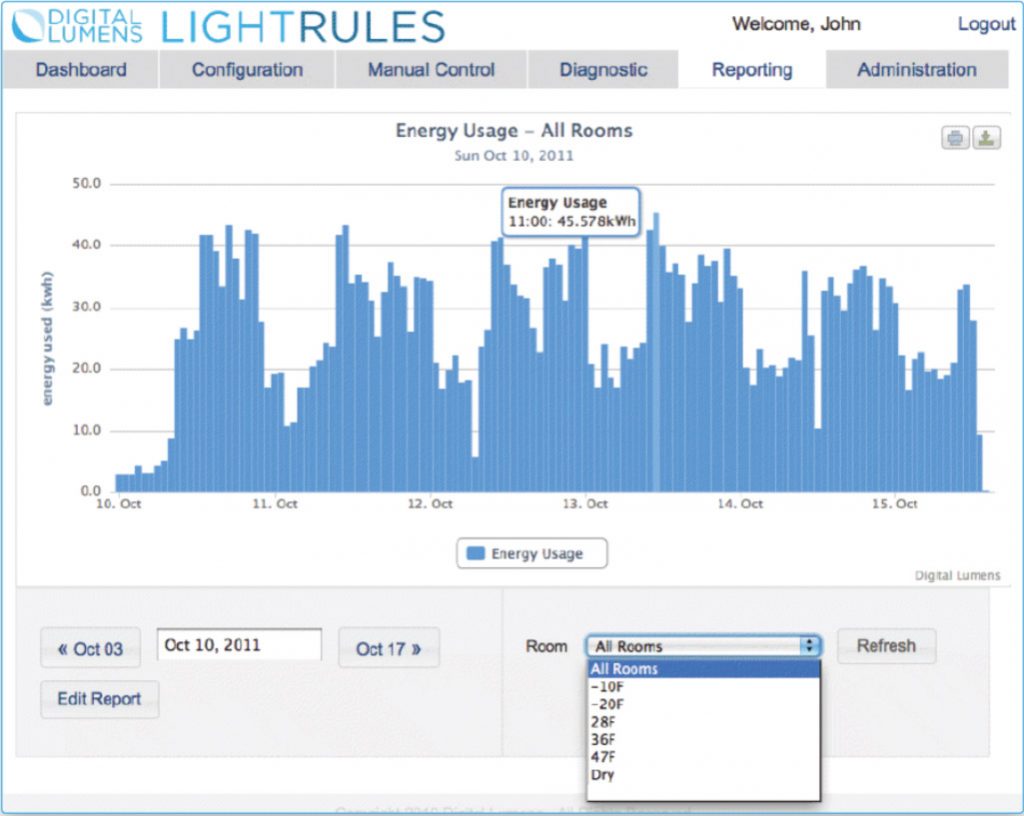Select the -20F room option

[x=703, y=704]
